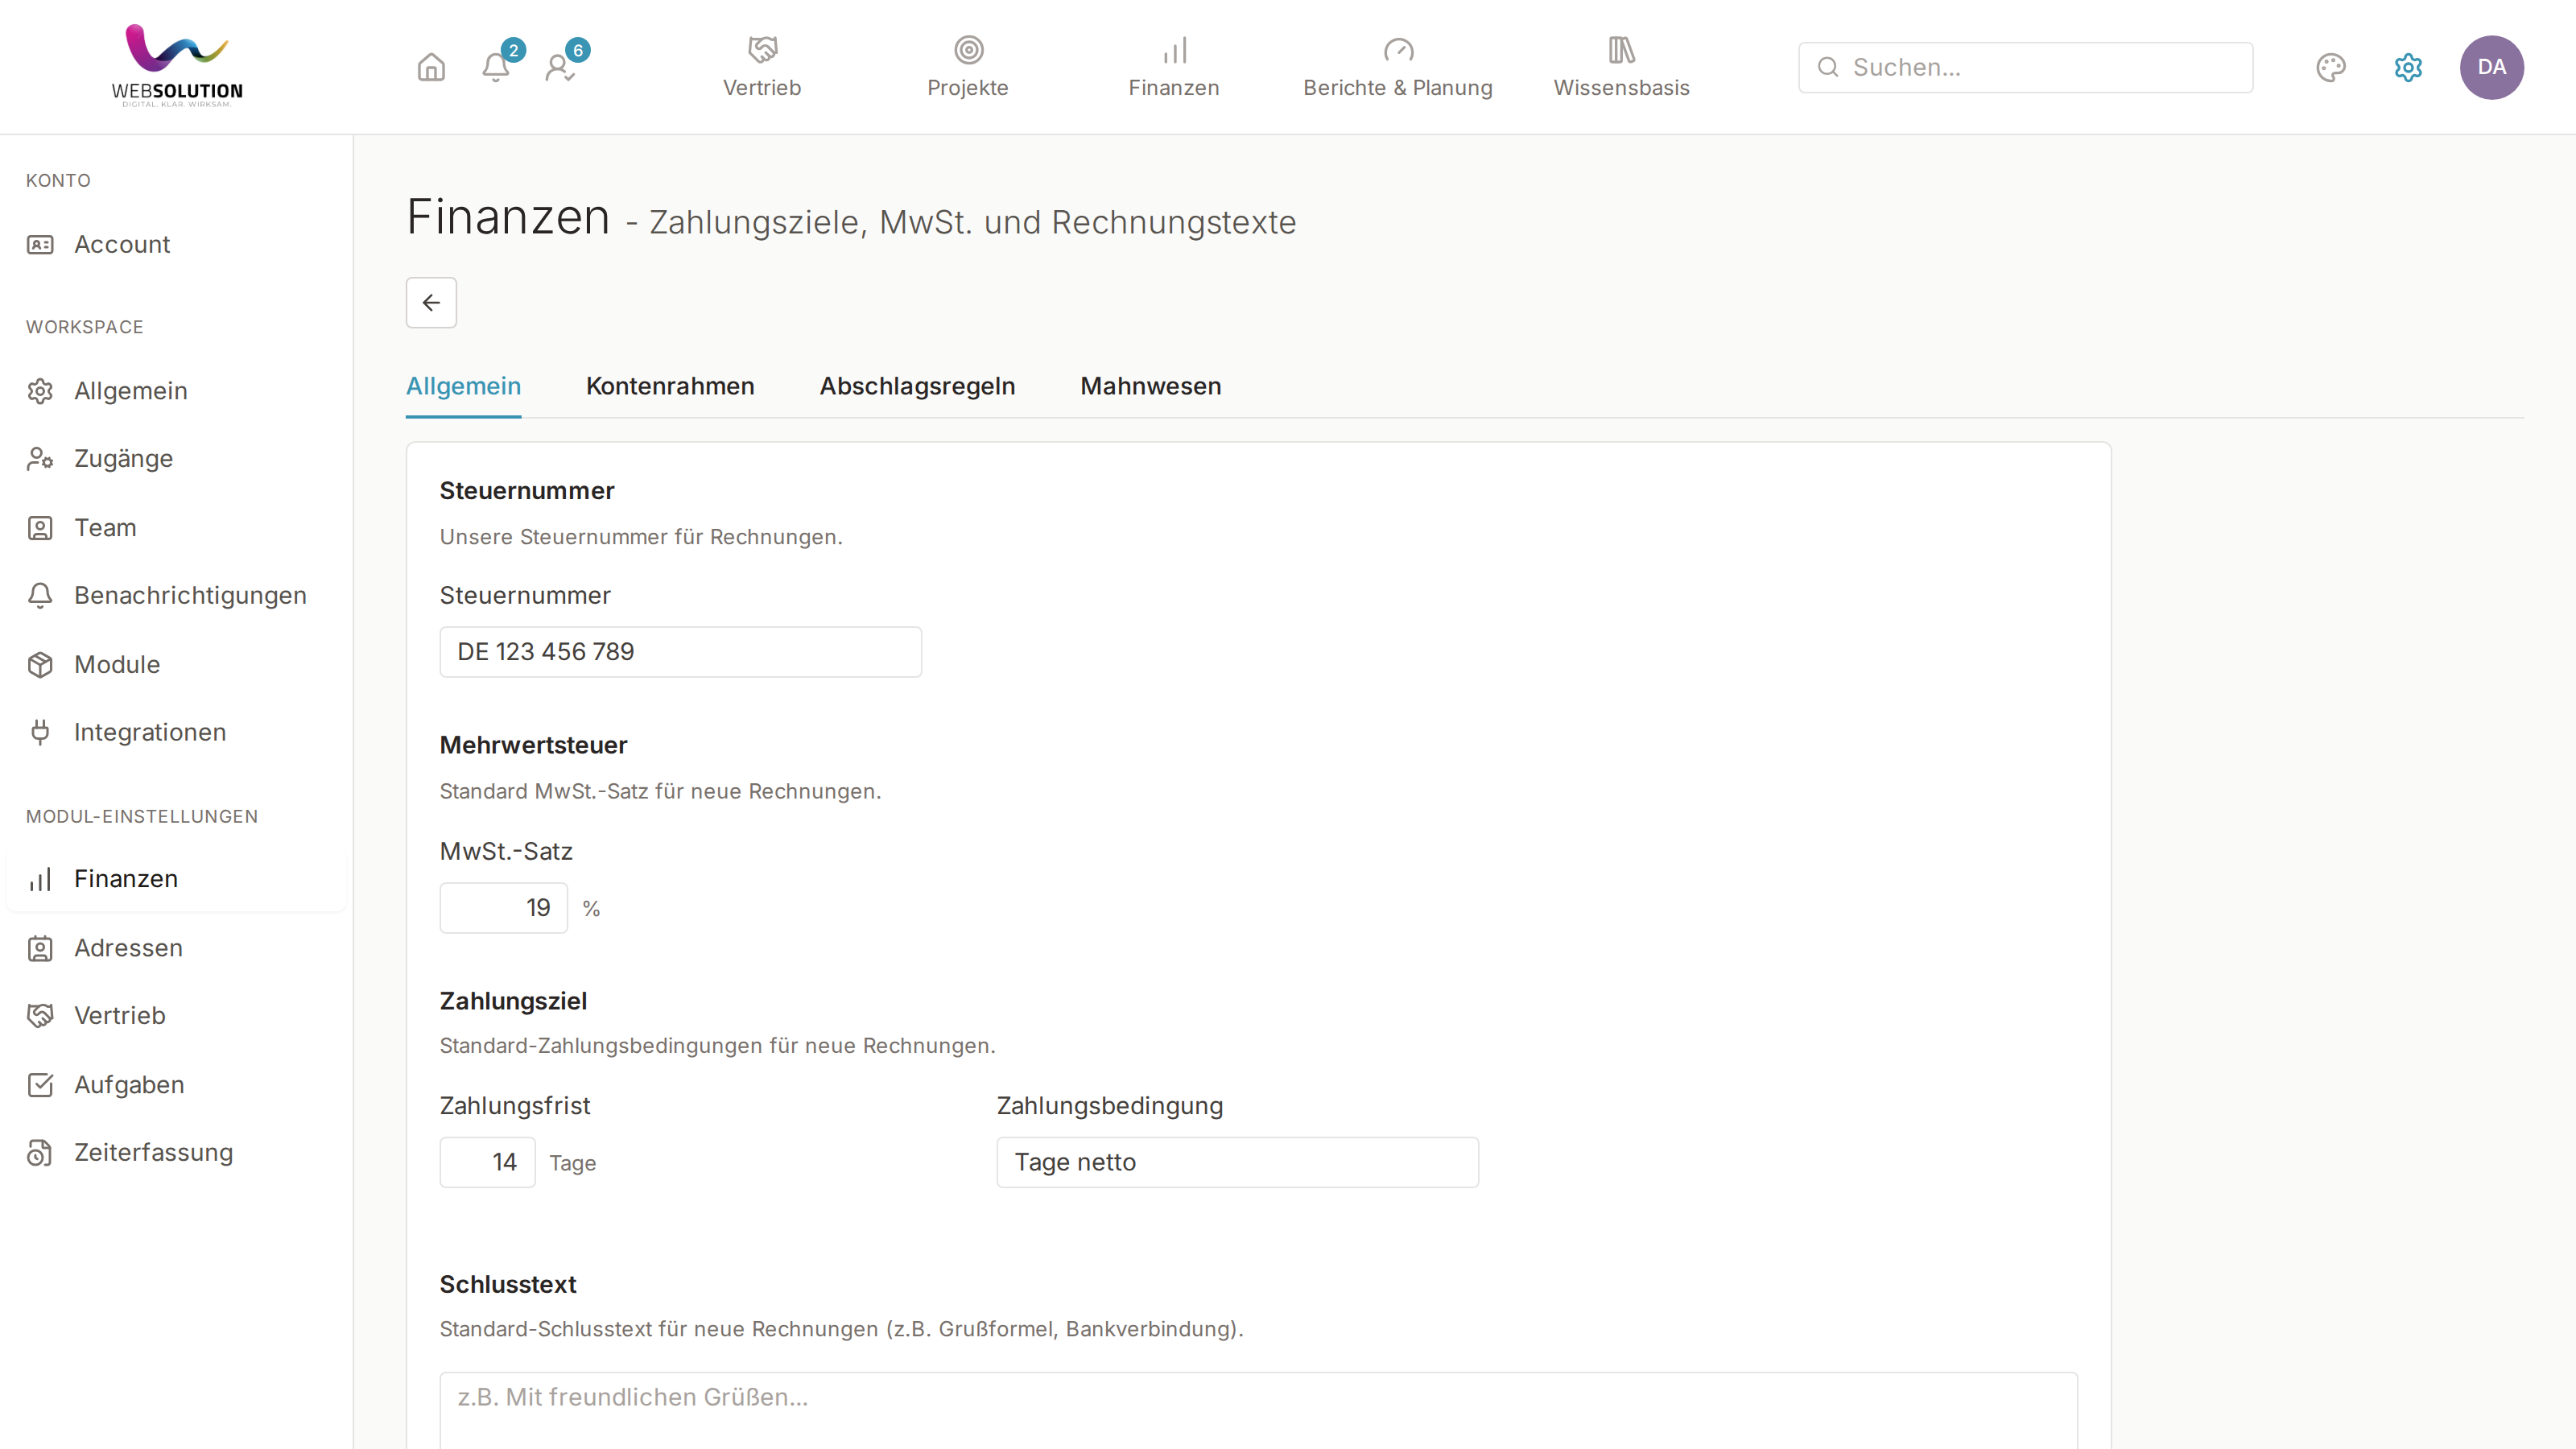Viewport: 2576px width, 1449px height.
Task: Open Zugänge in sidebar
Action: 176,459
